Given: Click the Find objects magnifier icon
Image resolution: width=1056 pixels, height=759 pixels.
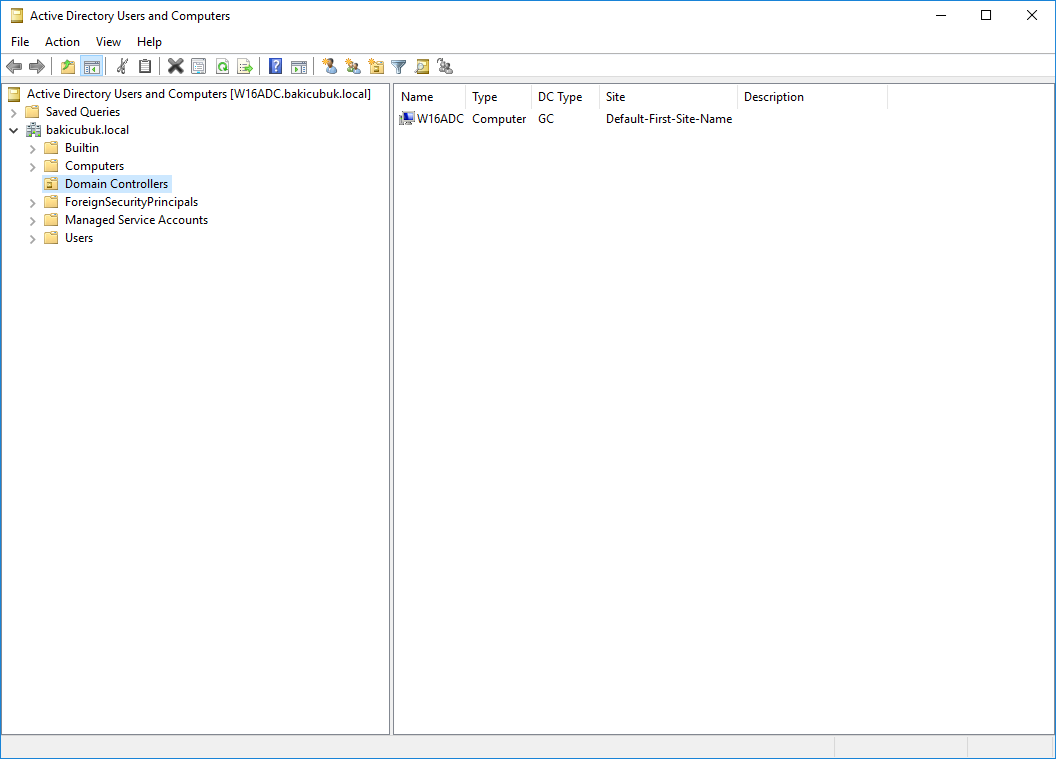Looking at the screenshot, I should pos(422,66).
